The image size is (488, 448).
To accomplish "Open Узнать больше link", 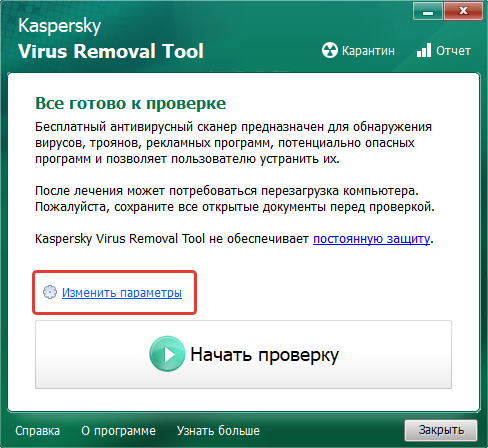I will (x=218, y=431).
